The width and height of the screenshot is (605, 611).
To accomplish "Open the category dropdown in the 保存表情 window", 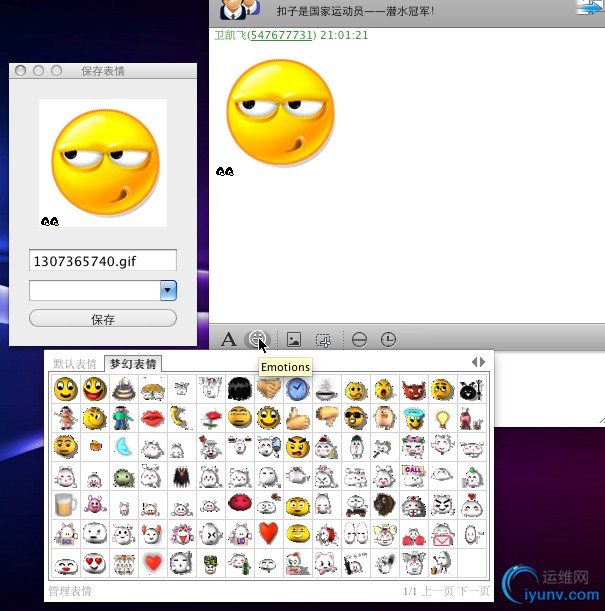I will pos(168,290).
